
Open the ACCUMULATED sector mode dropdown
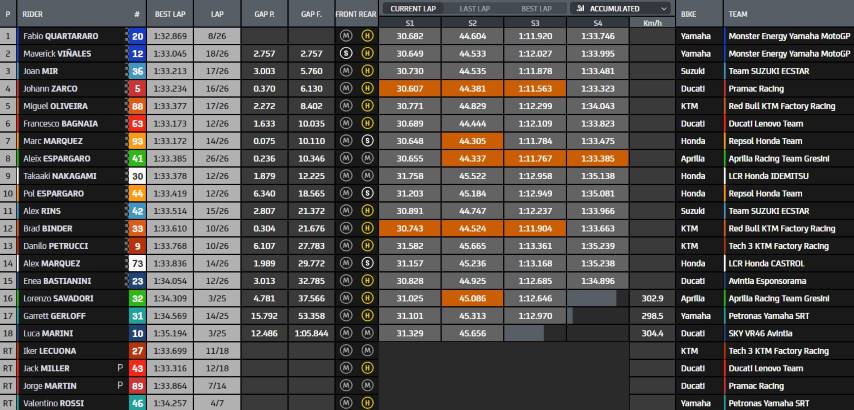point(620,9)
